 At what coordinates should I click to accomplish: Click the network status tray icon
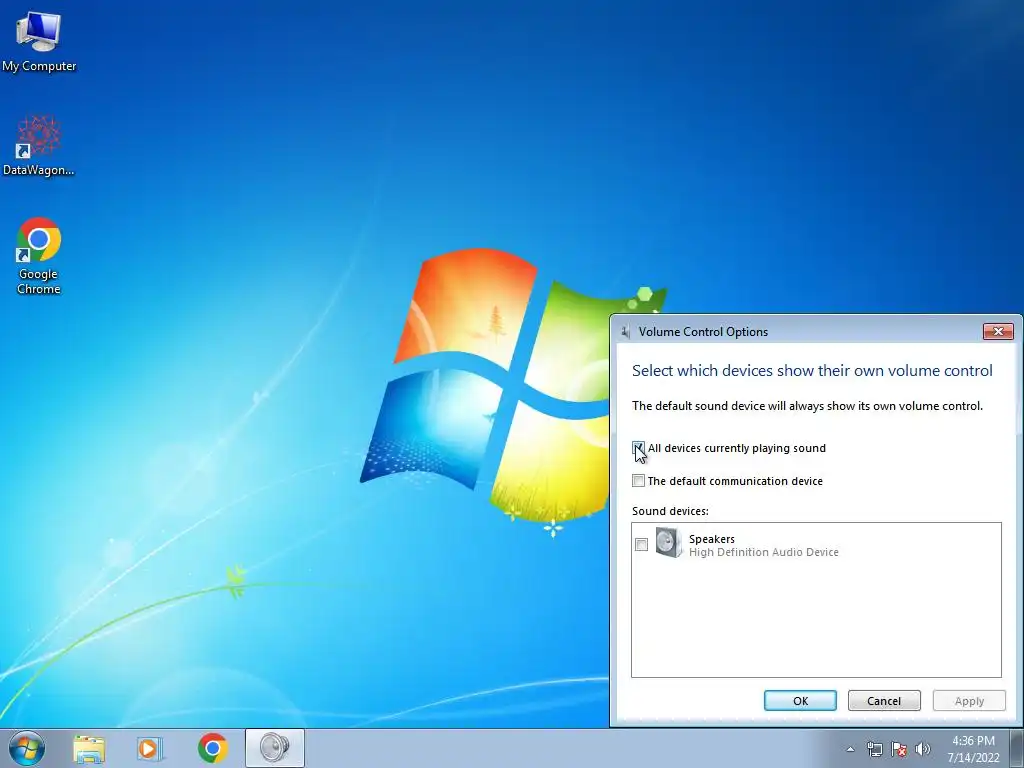point(874,749)
